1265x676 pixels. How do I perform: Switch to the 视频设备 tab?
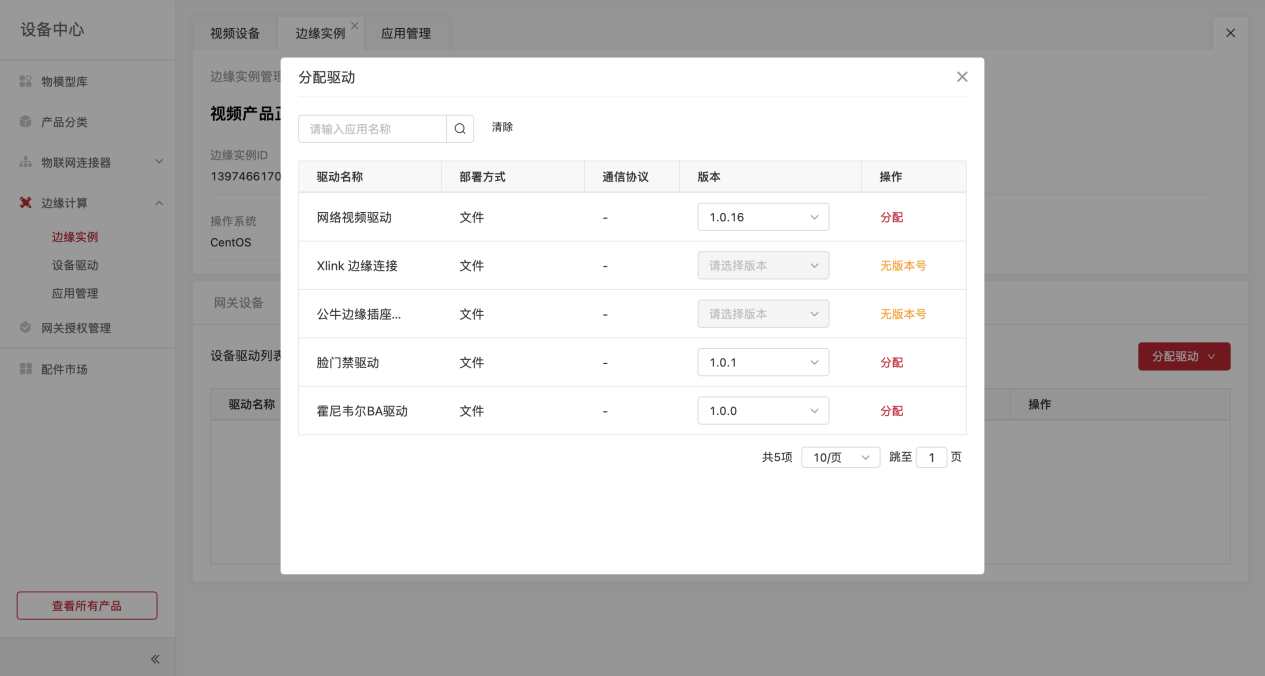coord(235,33)
